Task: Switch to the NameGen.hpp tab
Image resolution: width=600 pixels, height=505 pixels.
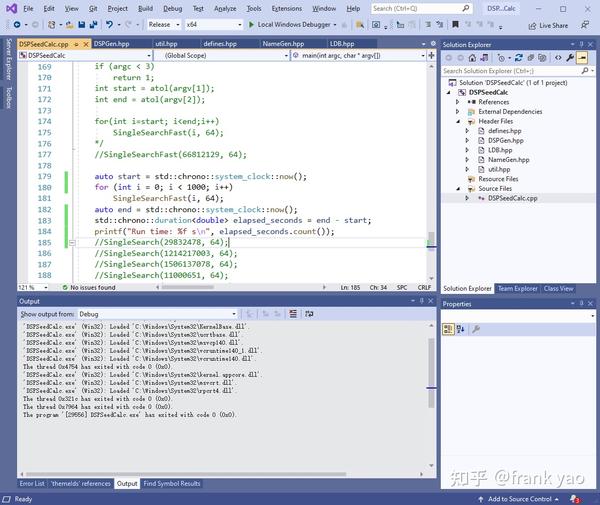Action: pyautogui.click(x=285, y=44)
